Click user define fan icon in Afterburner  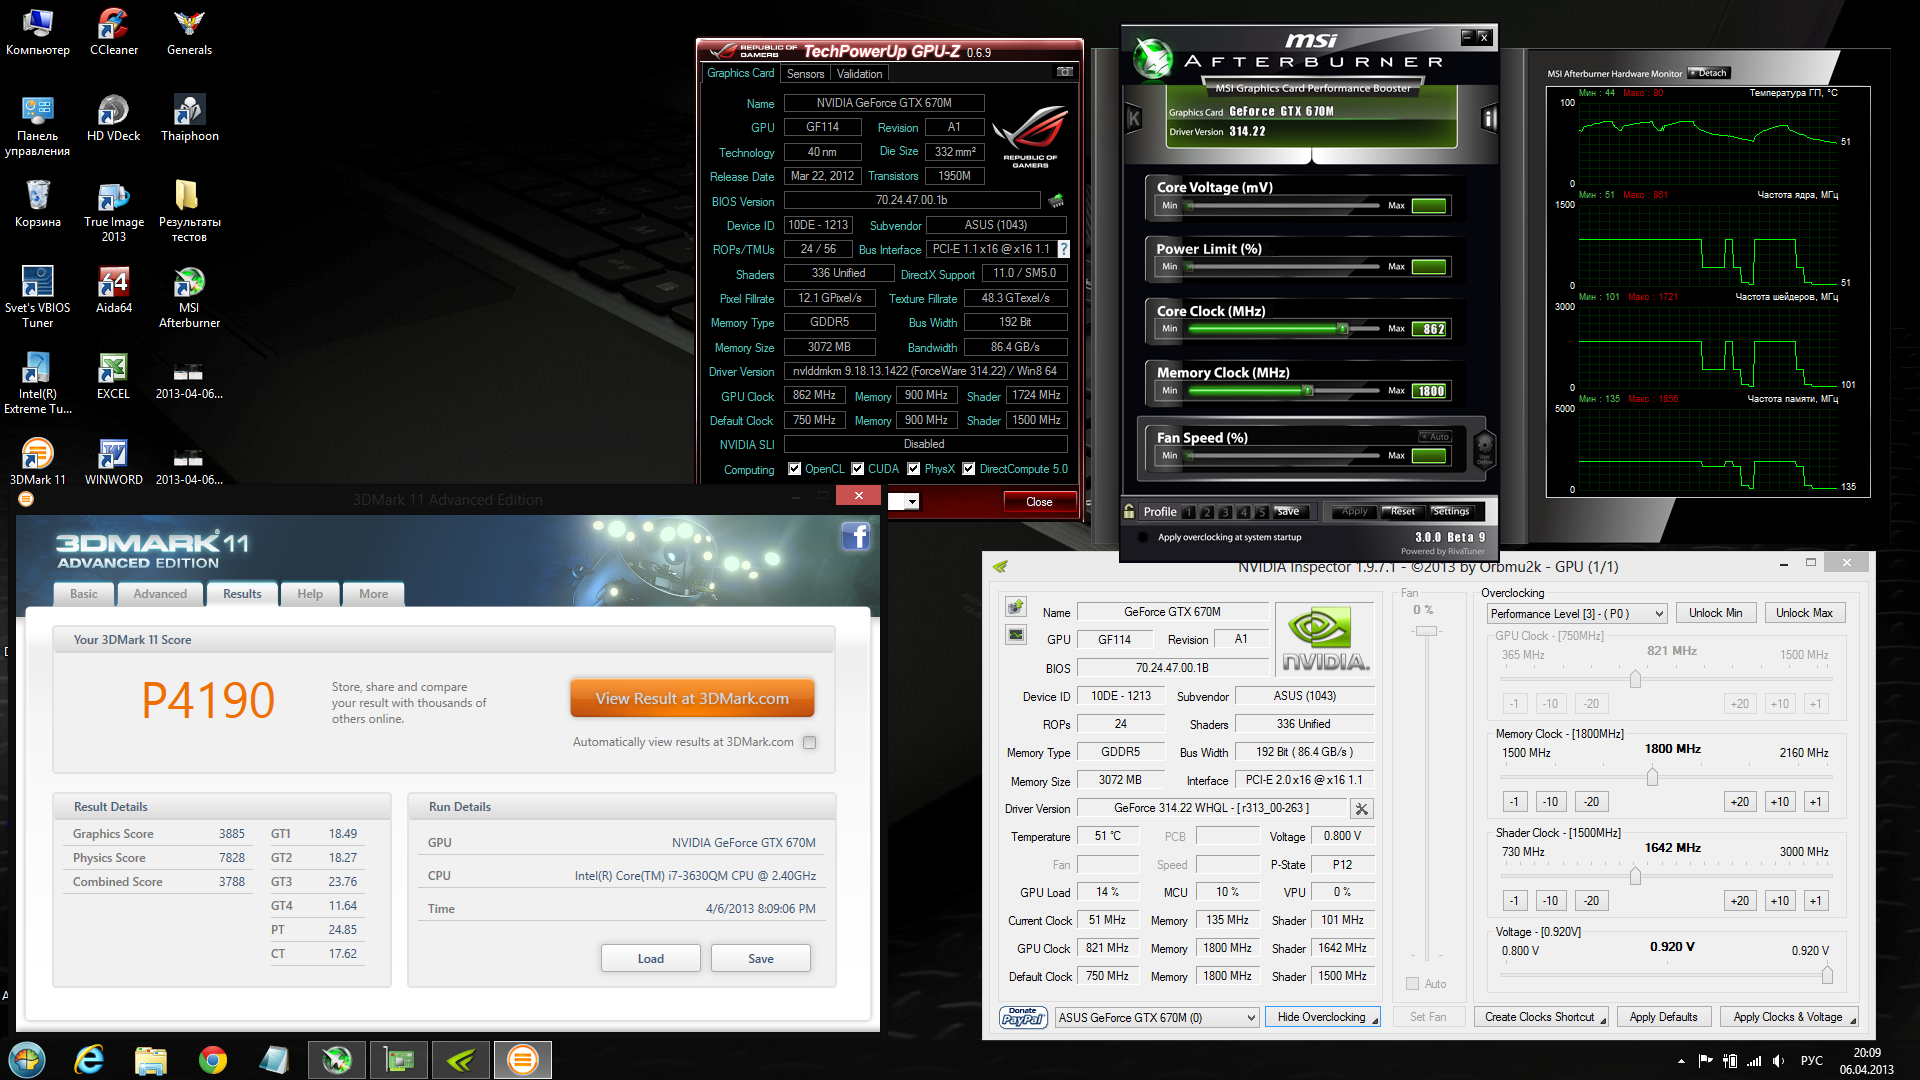(x=1484, y=449)
